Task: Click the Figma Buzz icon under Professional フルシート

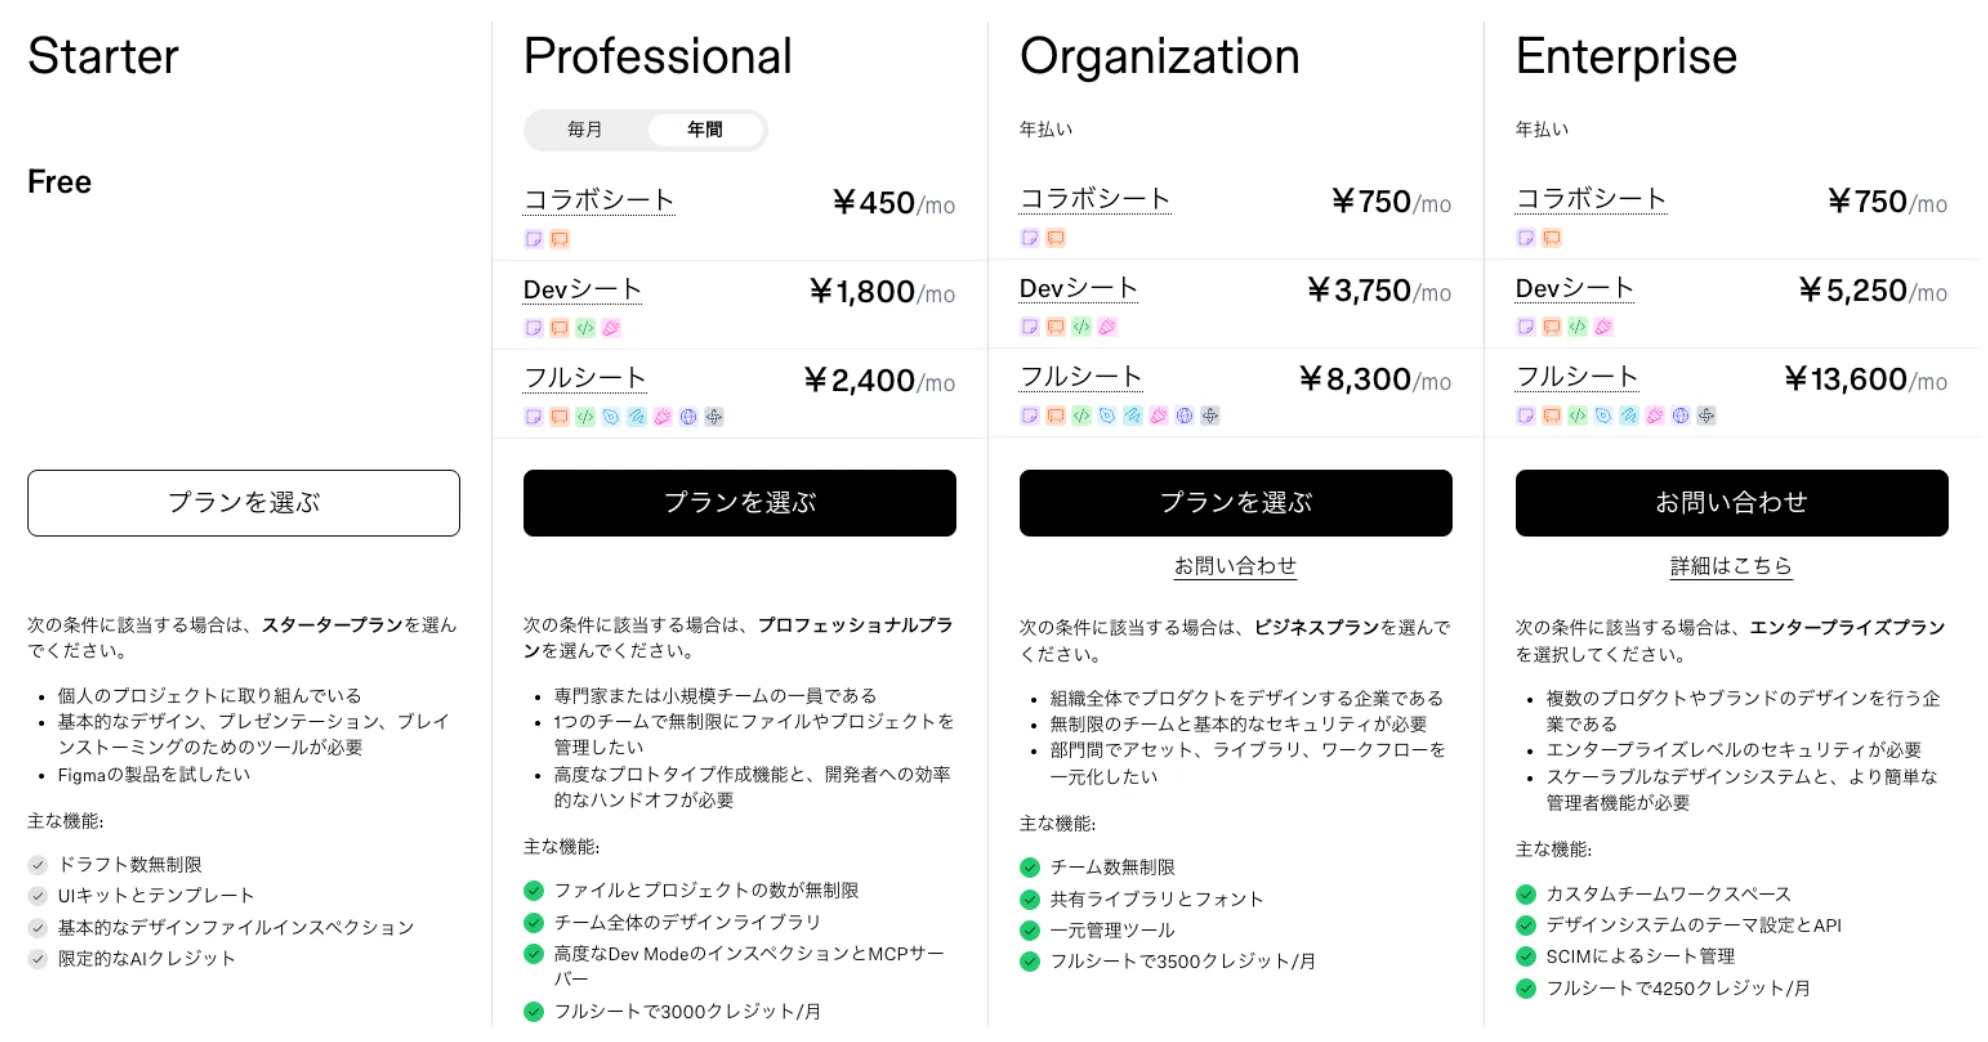Action: [664, 417]
